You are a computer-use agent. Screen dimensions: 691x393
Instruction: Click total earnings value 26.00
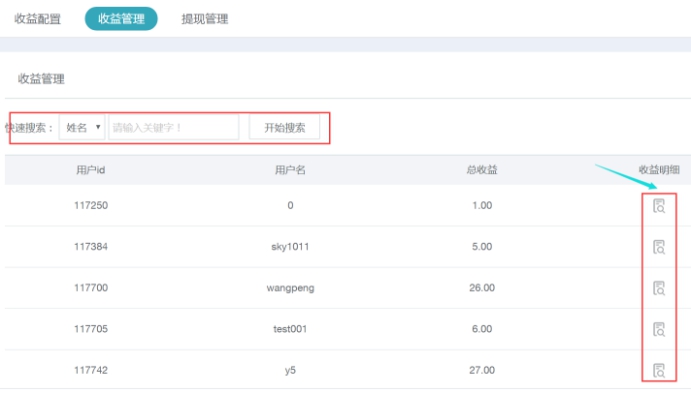(x=482, y=288)
